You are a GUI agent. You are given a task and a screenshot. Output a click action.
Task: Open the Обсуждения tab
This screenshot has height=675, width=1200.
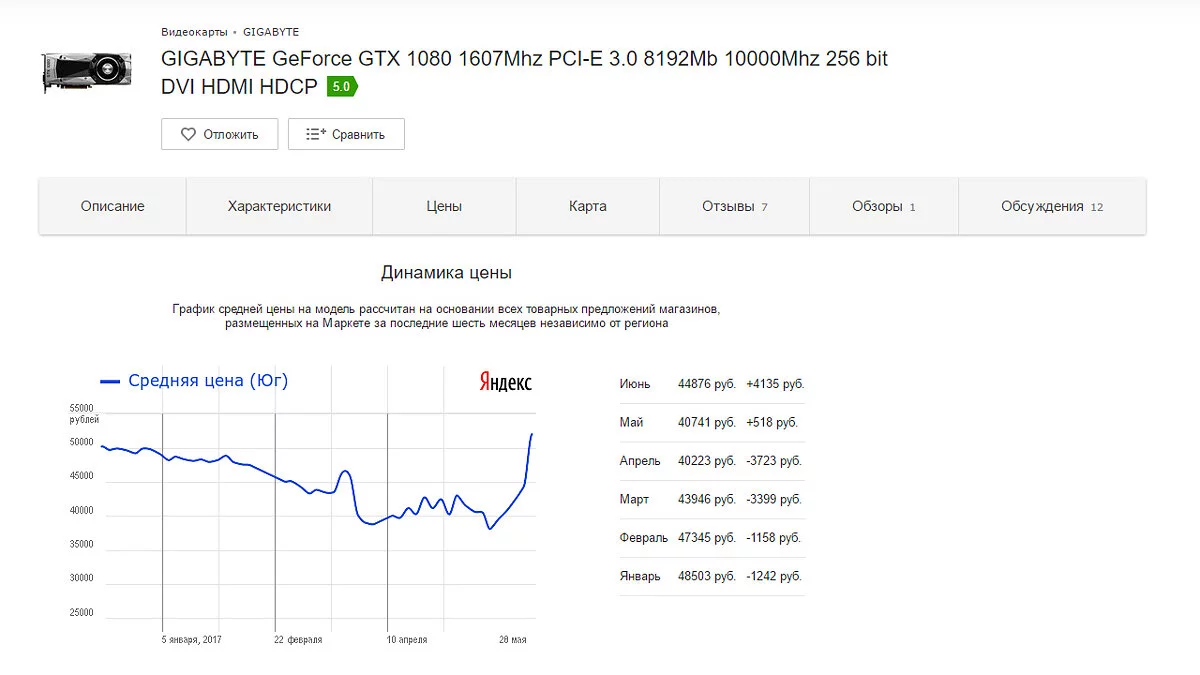1051,206
